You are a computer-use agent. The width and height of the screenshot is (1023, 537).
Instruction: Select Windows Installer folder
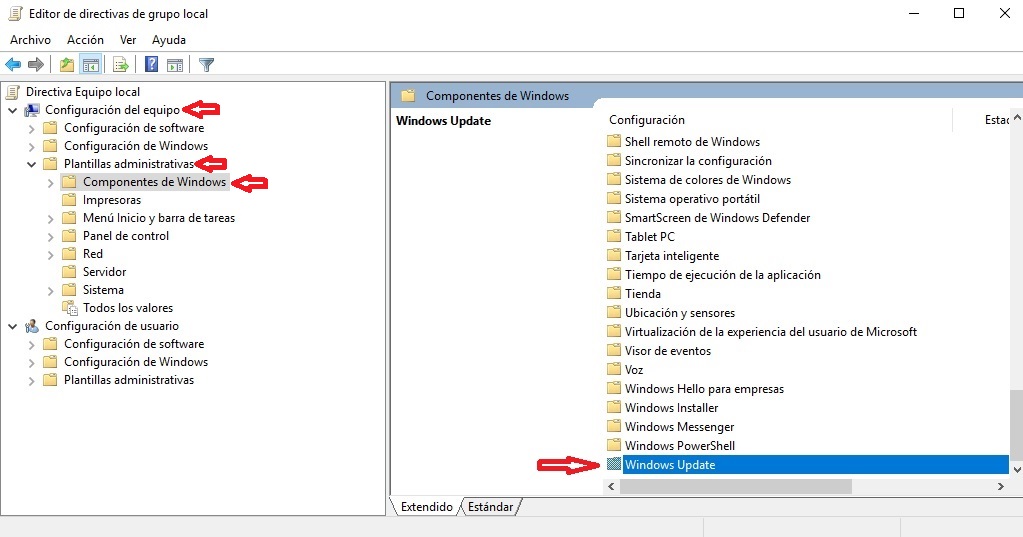coord(671,408)
